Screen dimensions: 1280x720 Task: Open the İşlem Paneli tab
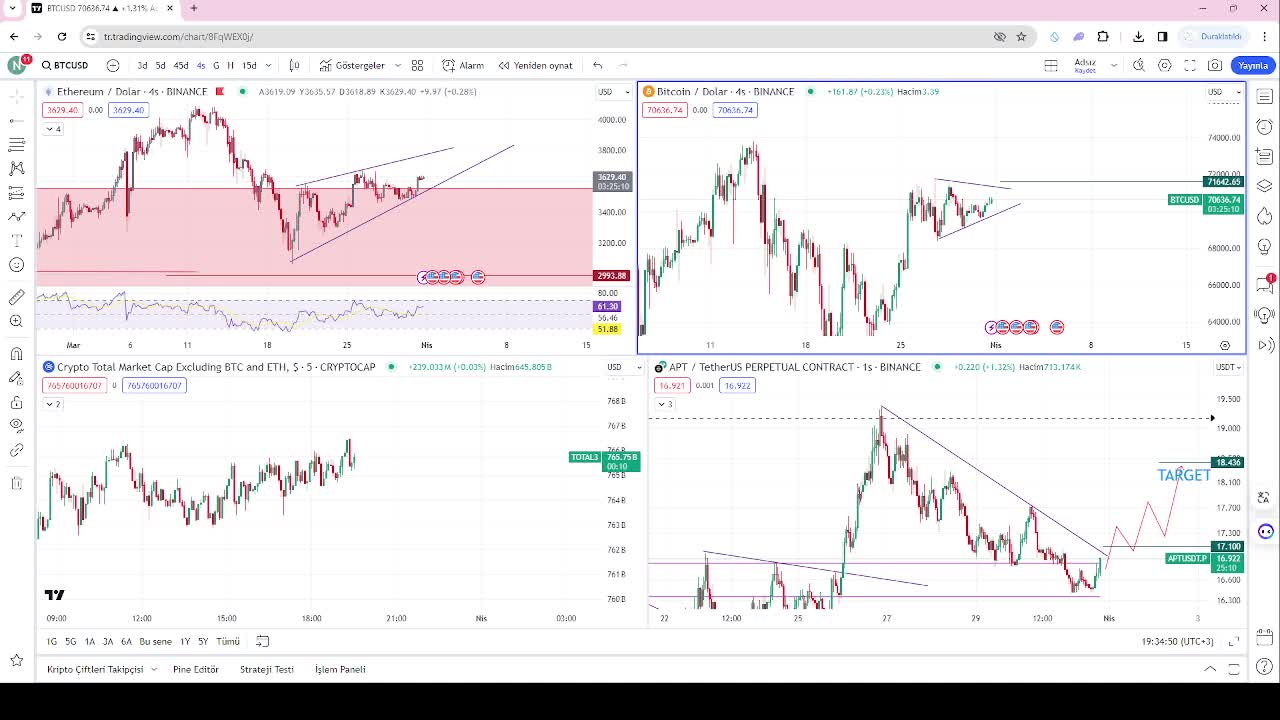coord(340,669)
